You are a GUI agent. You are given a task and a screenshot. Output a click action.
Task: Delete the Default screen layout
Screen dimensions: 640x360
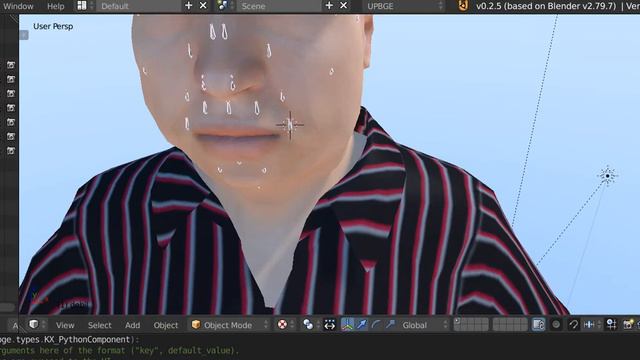click(203, 6)
